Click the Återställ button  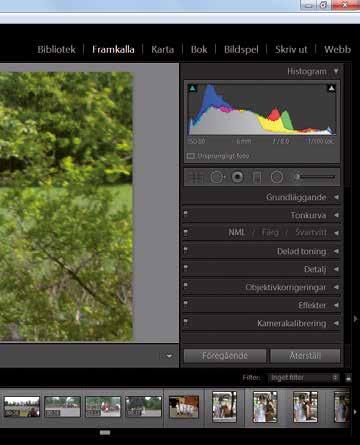tap(305, 356)
